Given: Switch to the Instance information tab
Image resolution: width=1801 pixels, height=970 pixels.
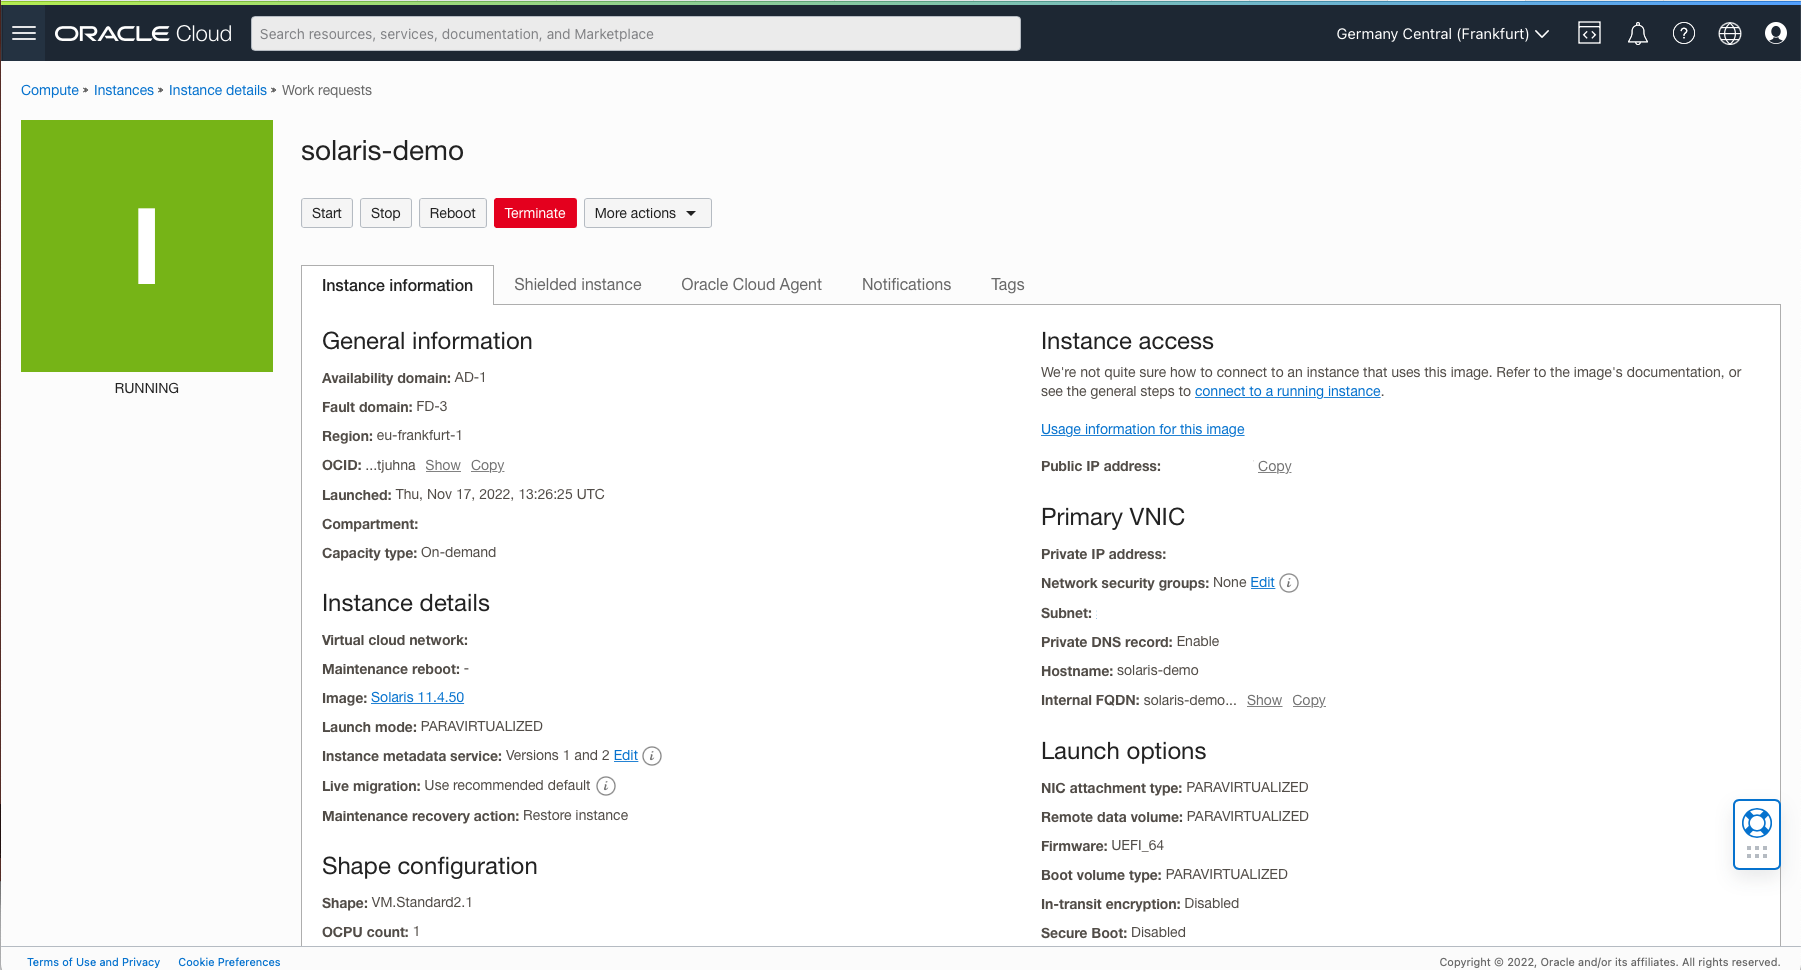Looking at the screenshot, I should 397,285.
